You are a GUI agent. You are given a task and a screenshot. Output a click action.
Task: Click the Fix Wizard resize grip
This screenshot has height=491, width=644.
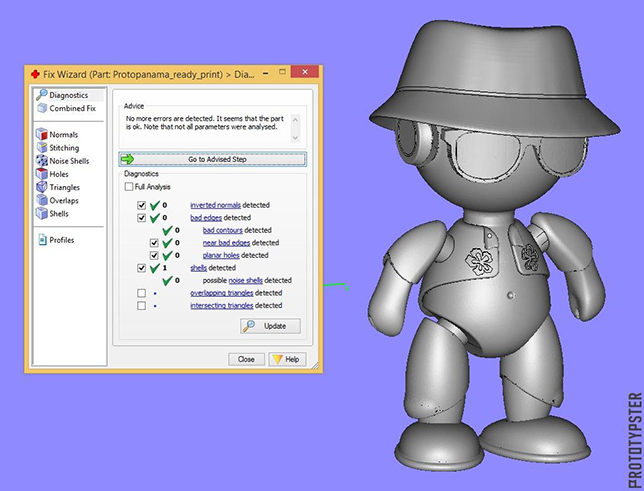click(x=315, y=365)
